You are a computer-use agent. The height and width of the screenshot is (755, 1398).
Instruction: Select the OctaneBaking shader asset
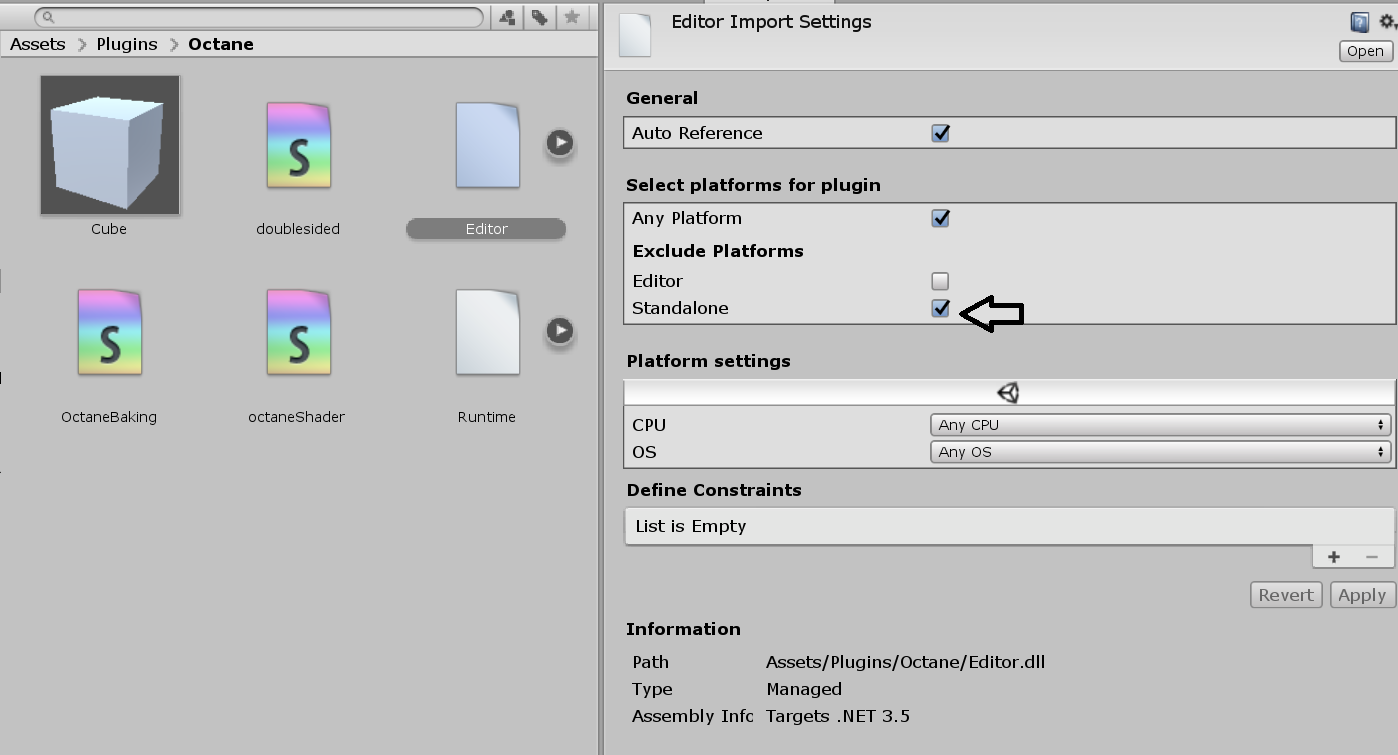click(109, 332)
